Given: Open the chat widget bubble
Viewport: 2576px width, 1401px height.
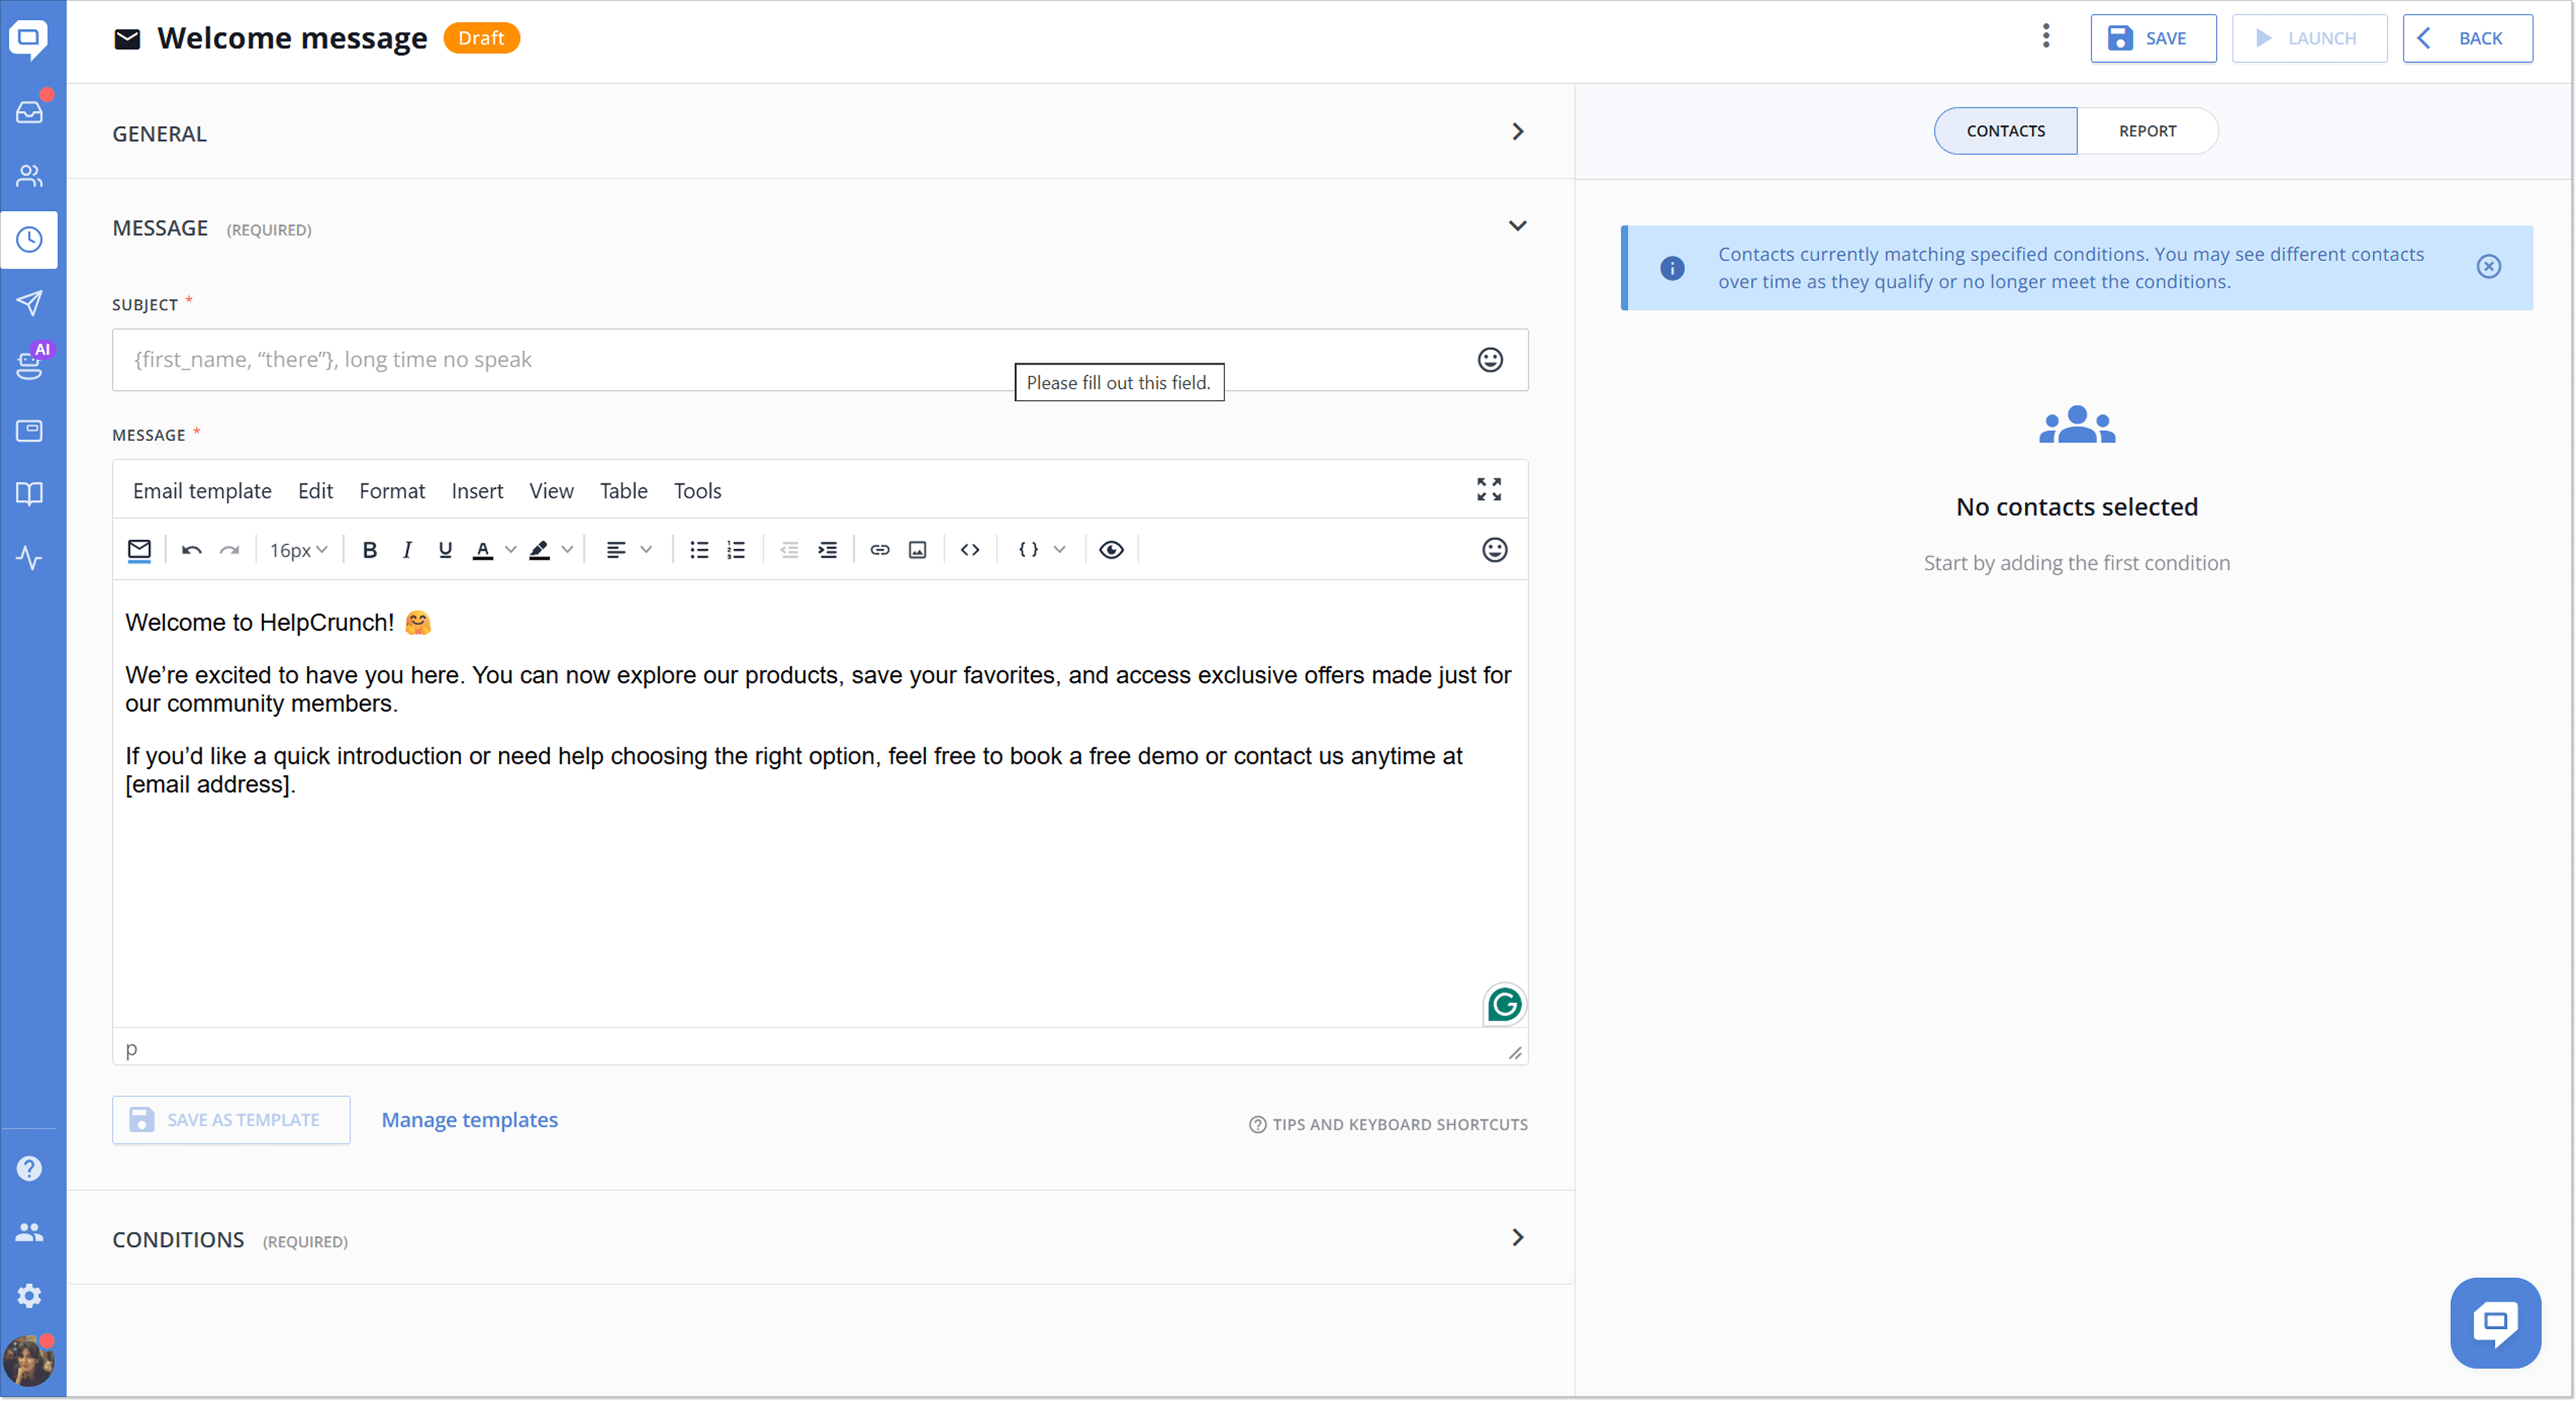Looking at the screenshot, I should tap(2495, 1323).
